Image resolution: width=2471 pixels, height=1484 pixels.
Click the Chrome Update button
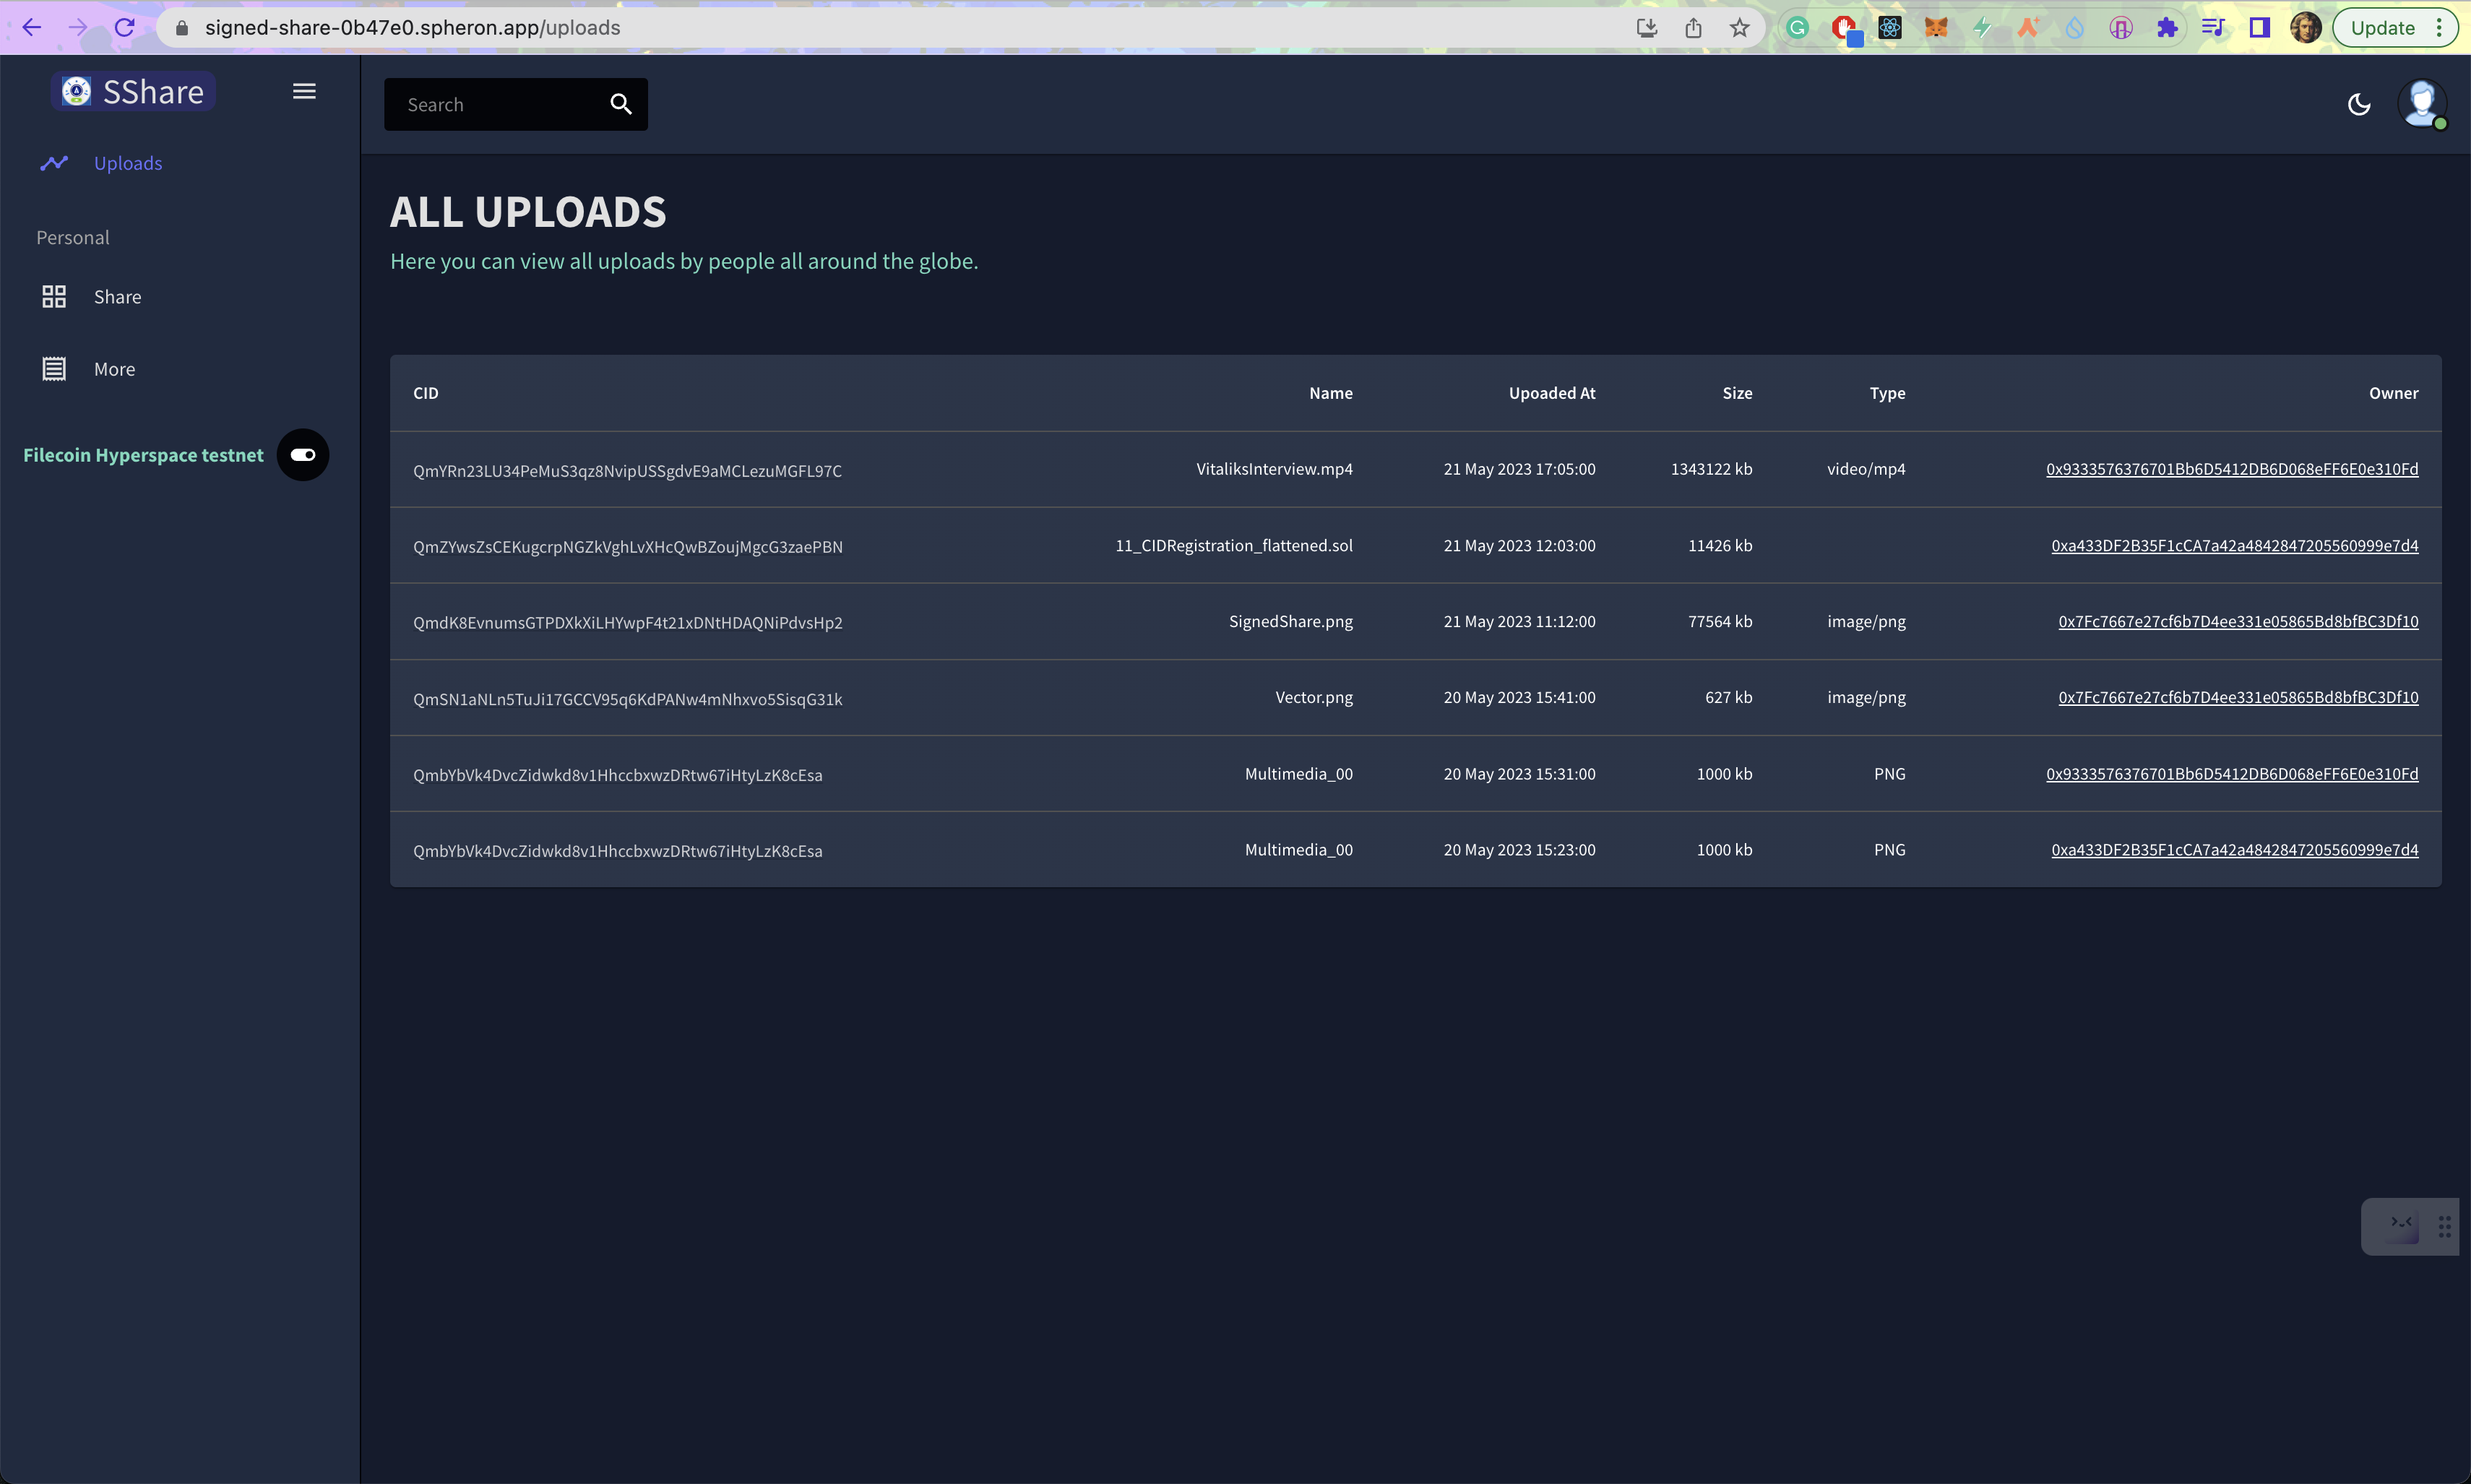click(x=2383, y=28)
